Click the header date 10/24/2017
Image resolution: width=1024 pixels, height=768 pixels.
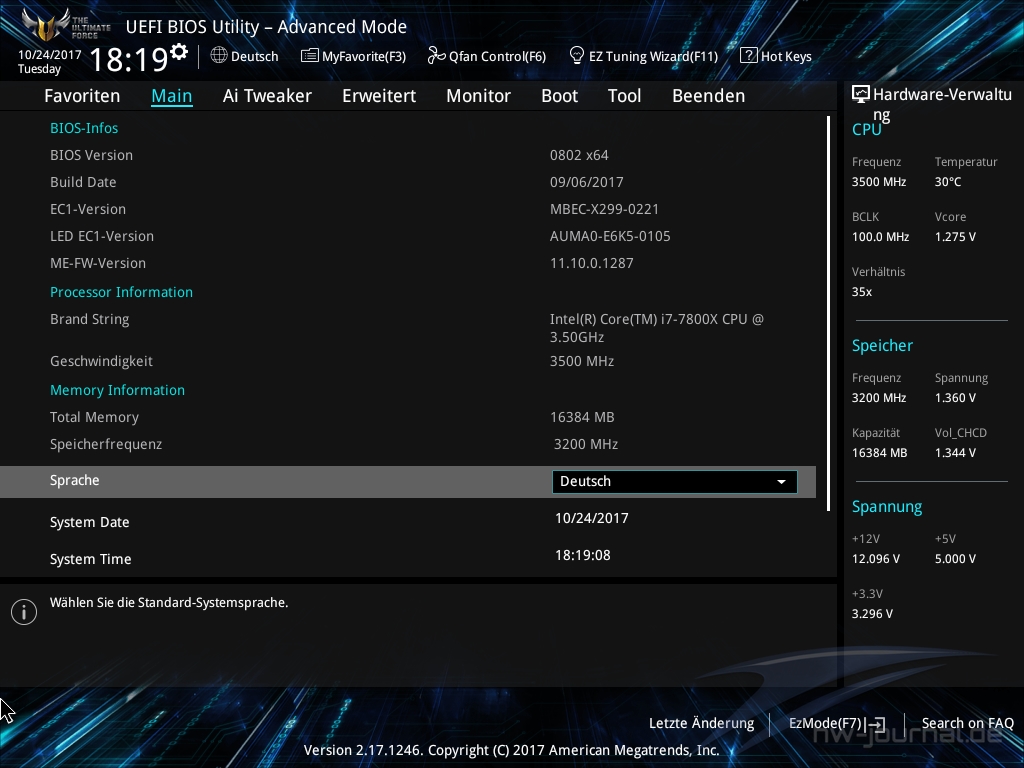pyautogui.click(x=50, y=55)
